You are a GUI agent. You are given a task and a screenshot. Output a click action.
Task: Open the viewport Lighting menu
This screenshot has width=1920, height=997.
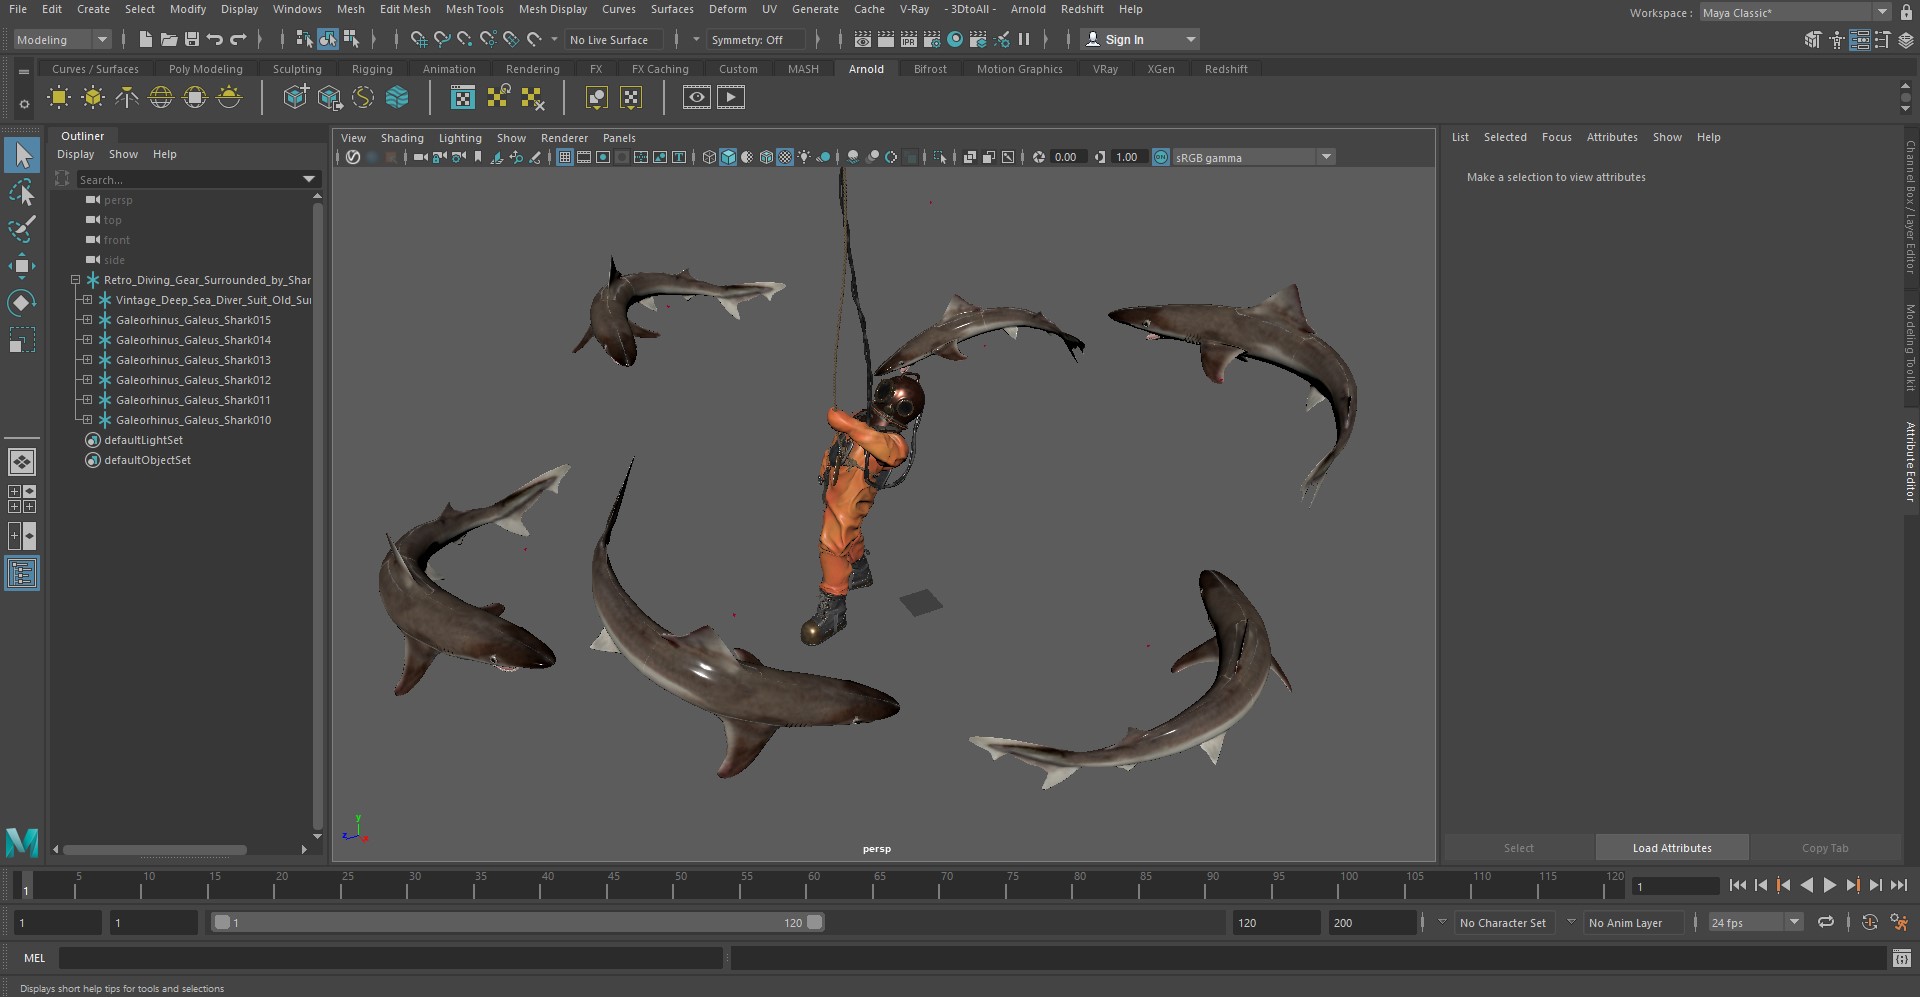[x=460, y=138]
